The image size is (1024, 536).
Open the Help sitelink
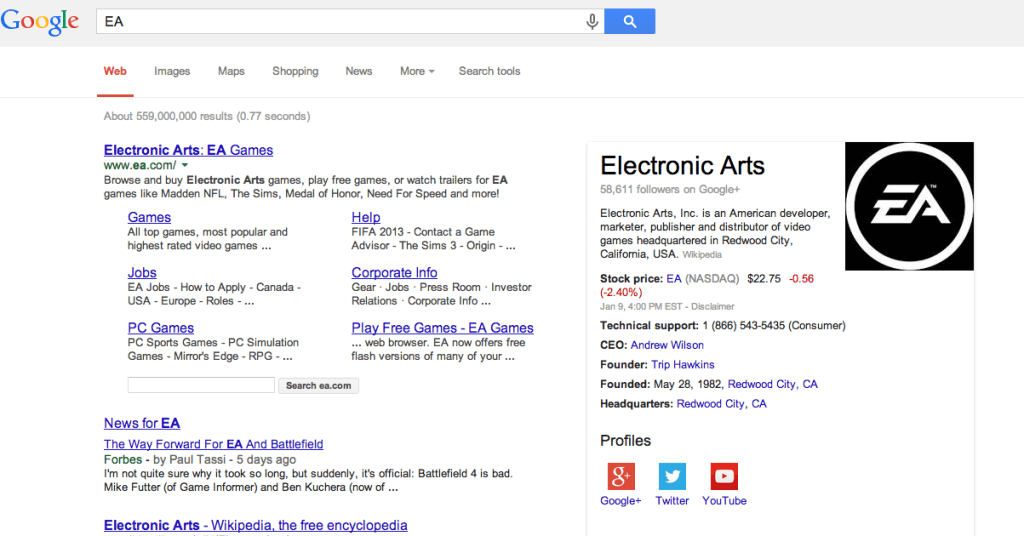[366, 217]
